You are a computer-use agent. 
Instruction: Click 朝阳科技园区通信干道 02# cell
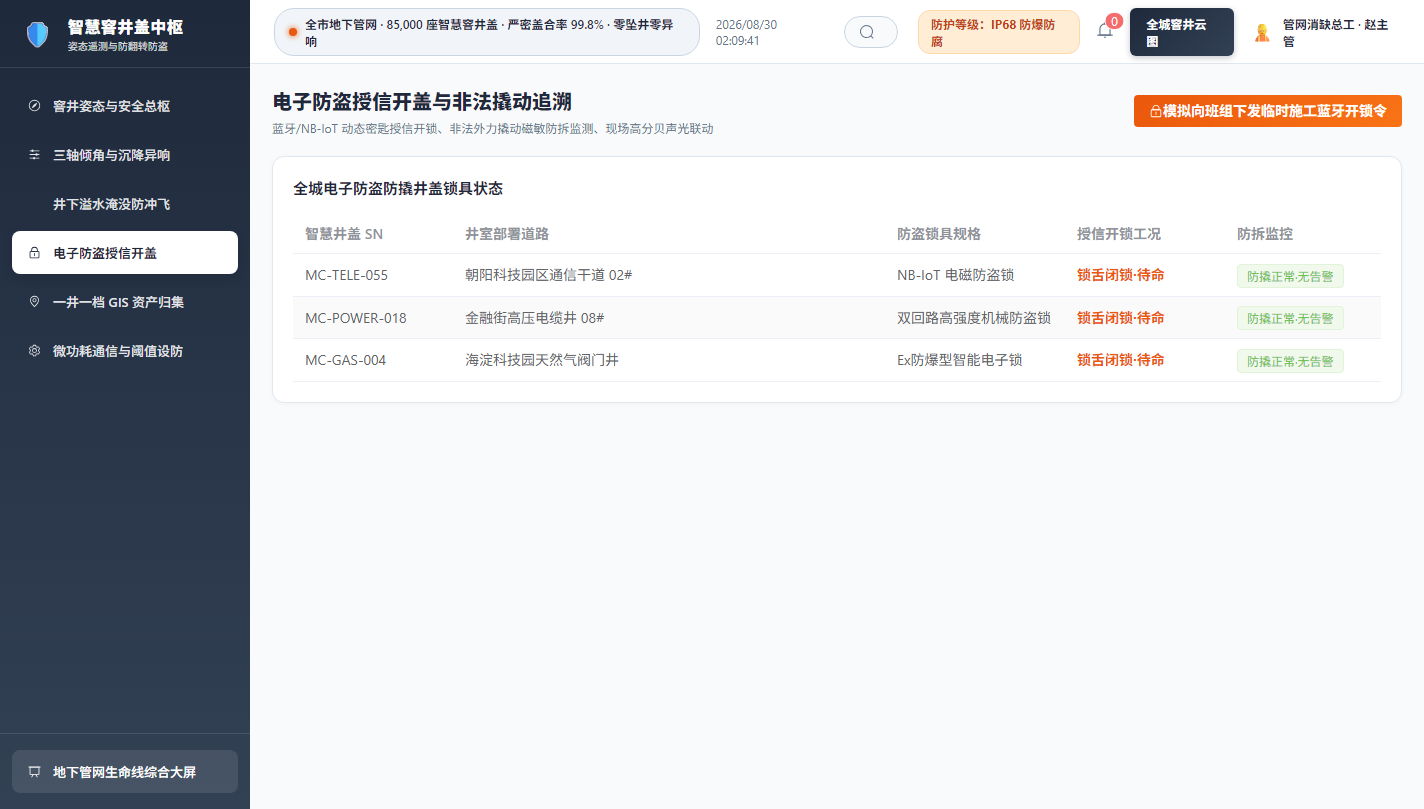(549, 275)
